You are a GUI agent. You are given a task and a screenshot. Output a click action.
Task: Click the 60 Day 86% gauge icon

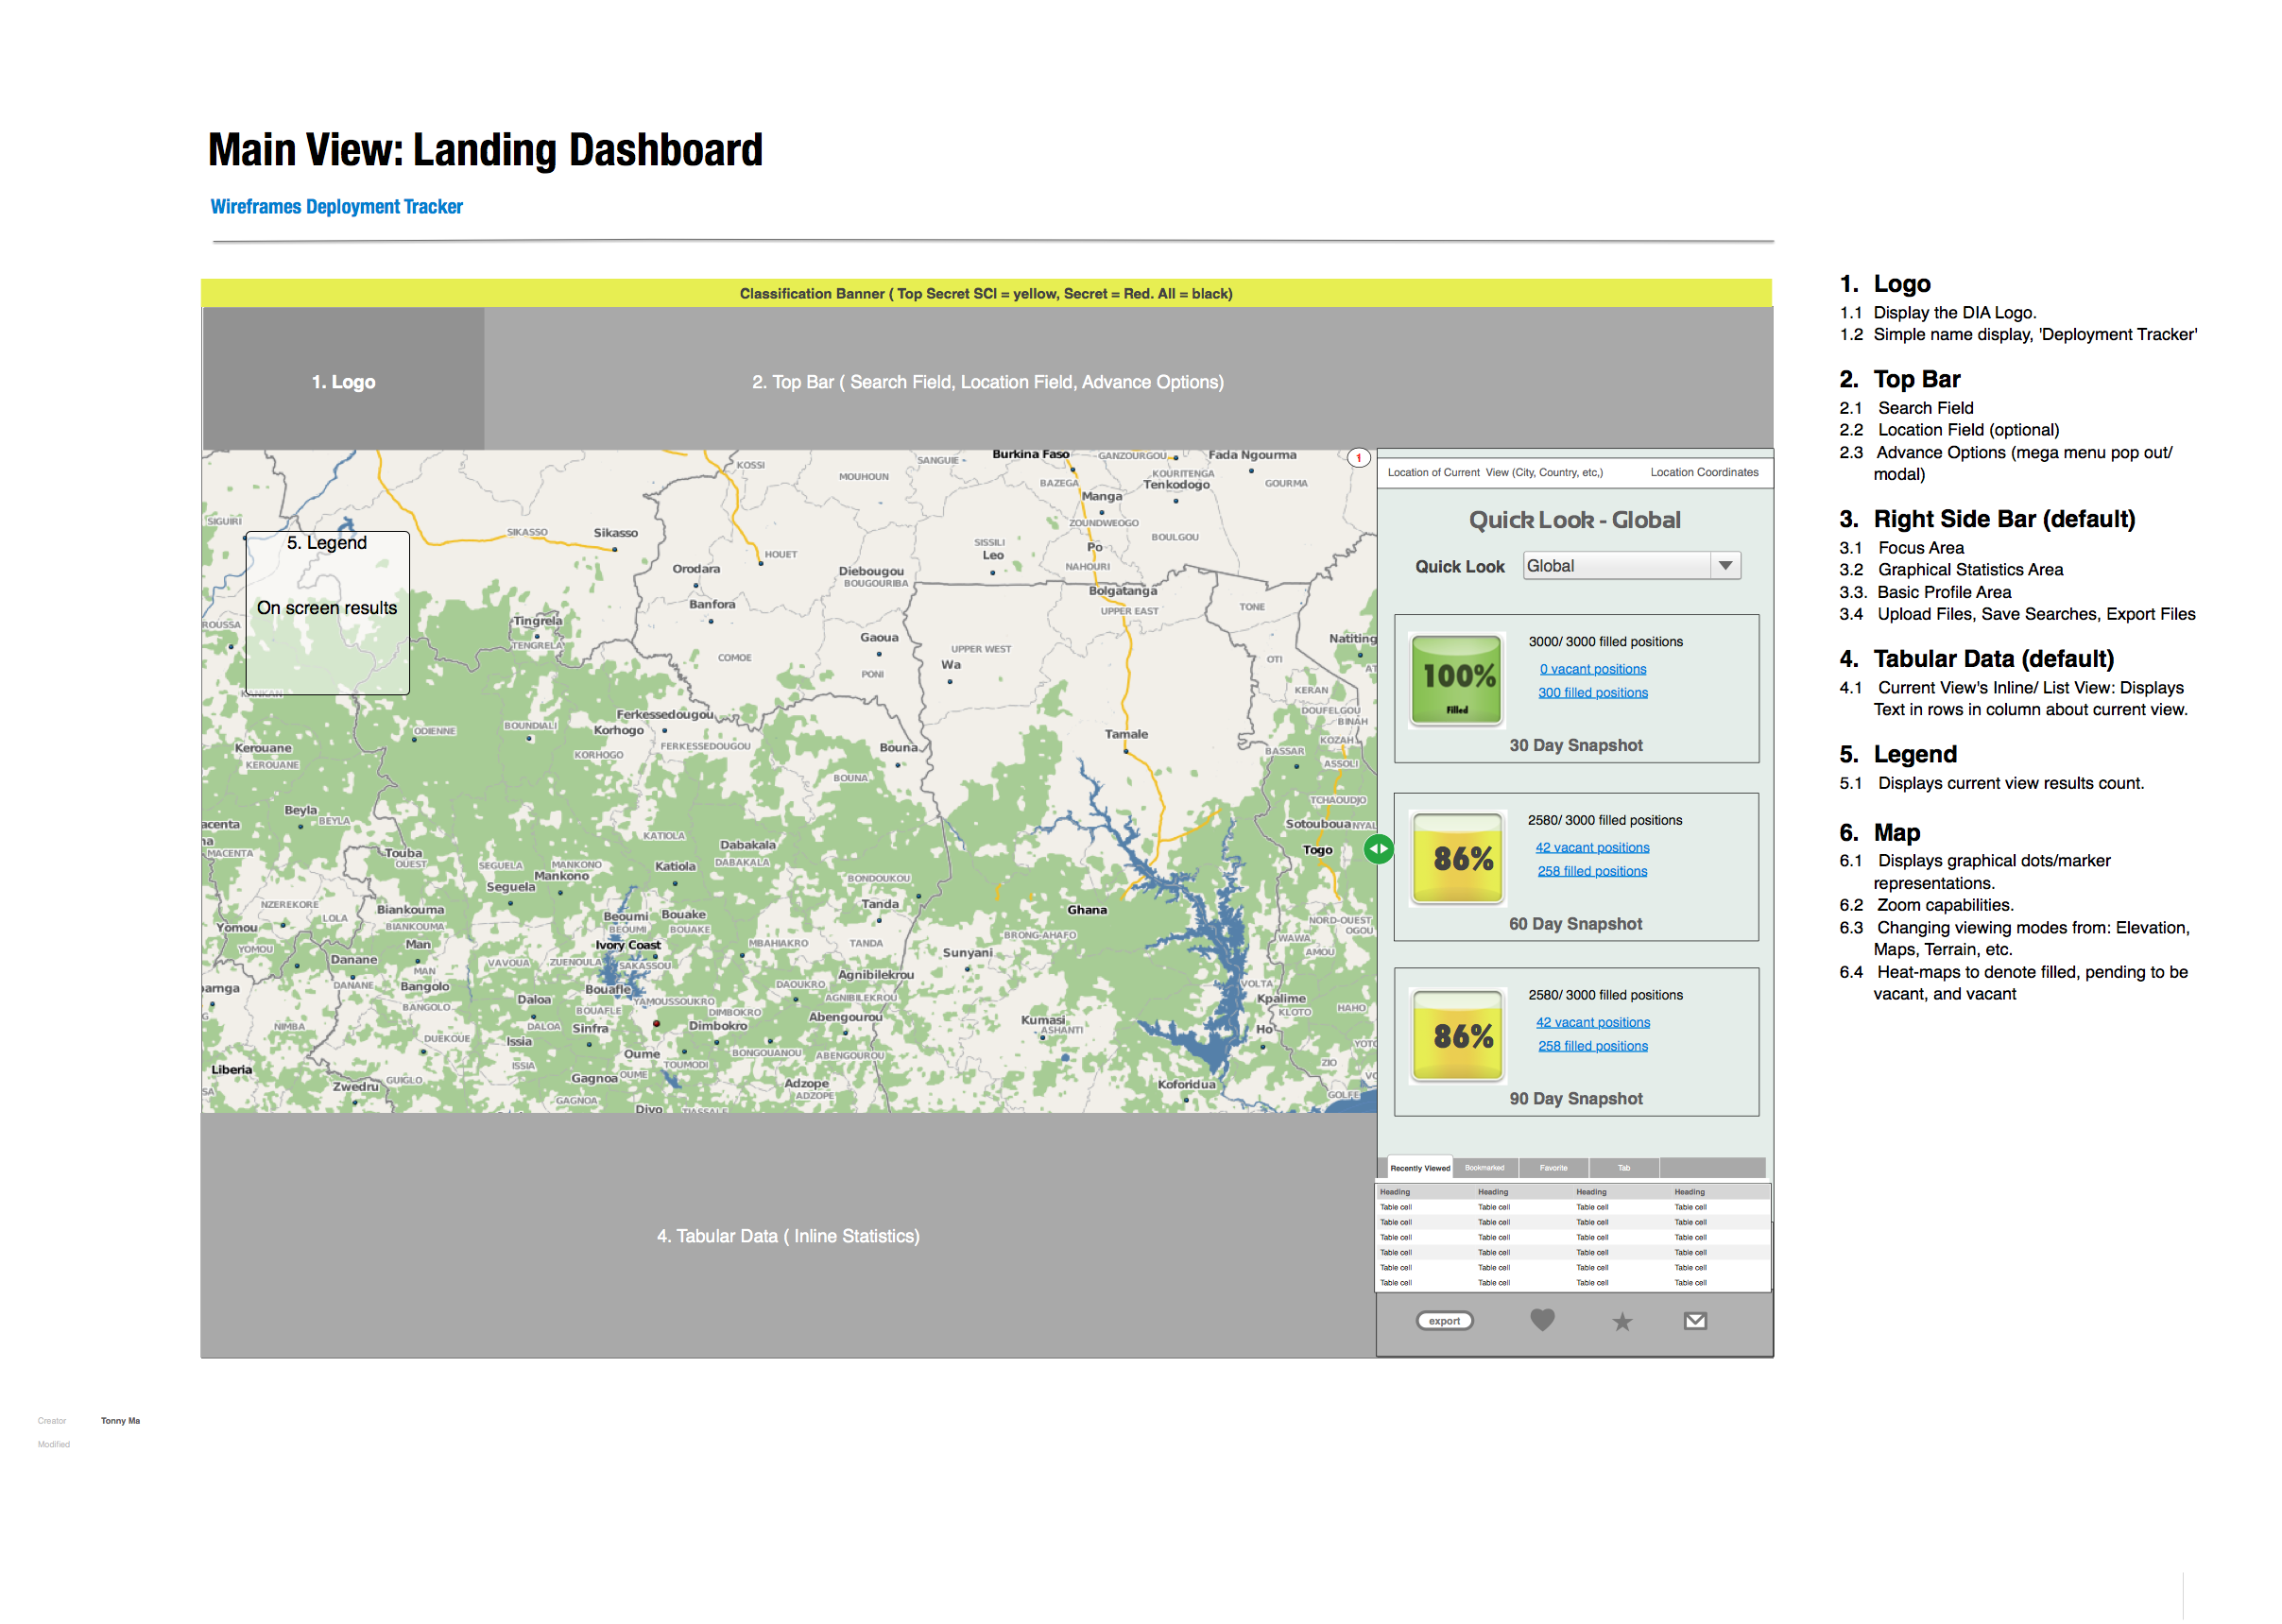tap(1457, 858)
